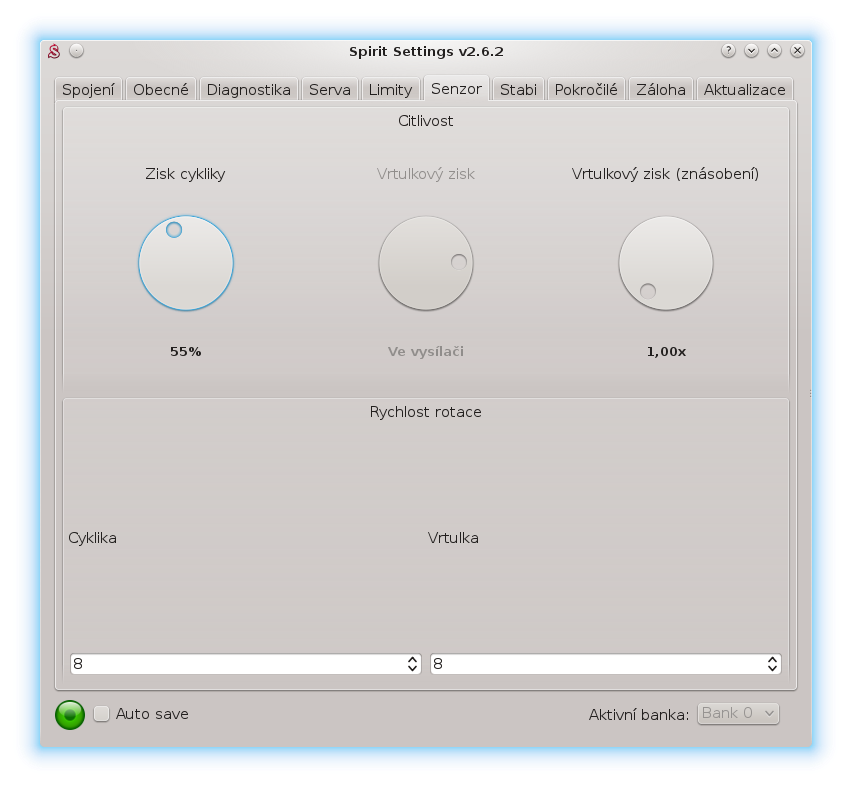Minimize the Spirit Settings window
The image size is (852, 787).
751,50
